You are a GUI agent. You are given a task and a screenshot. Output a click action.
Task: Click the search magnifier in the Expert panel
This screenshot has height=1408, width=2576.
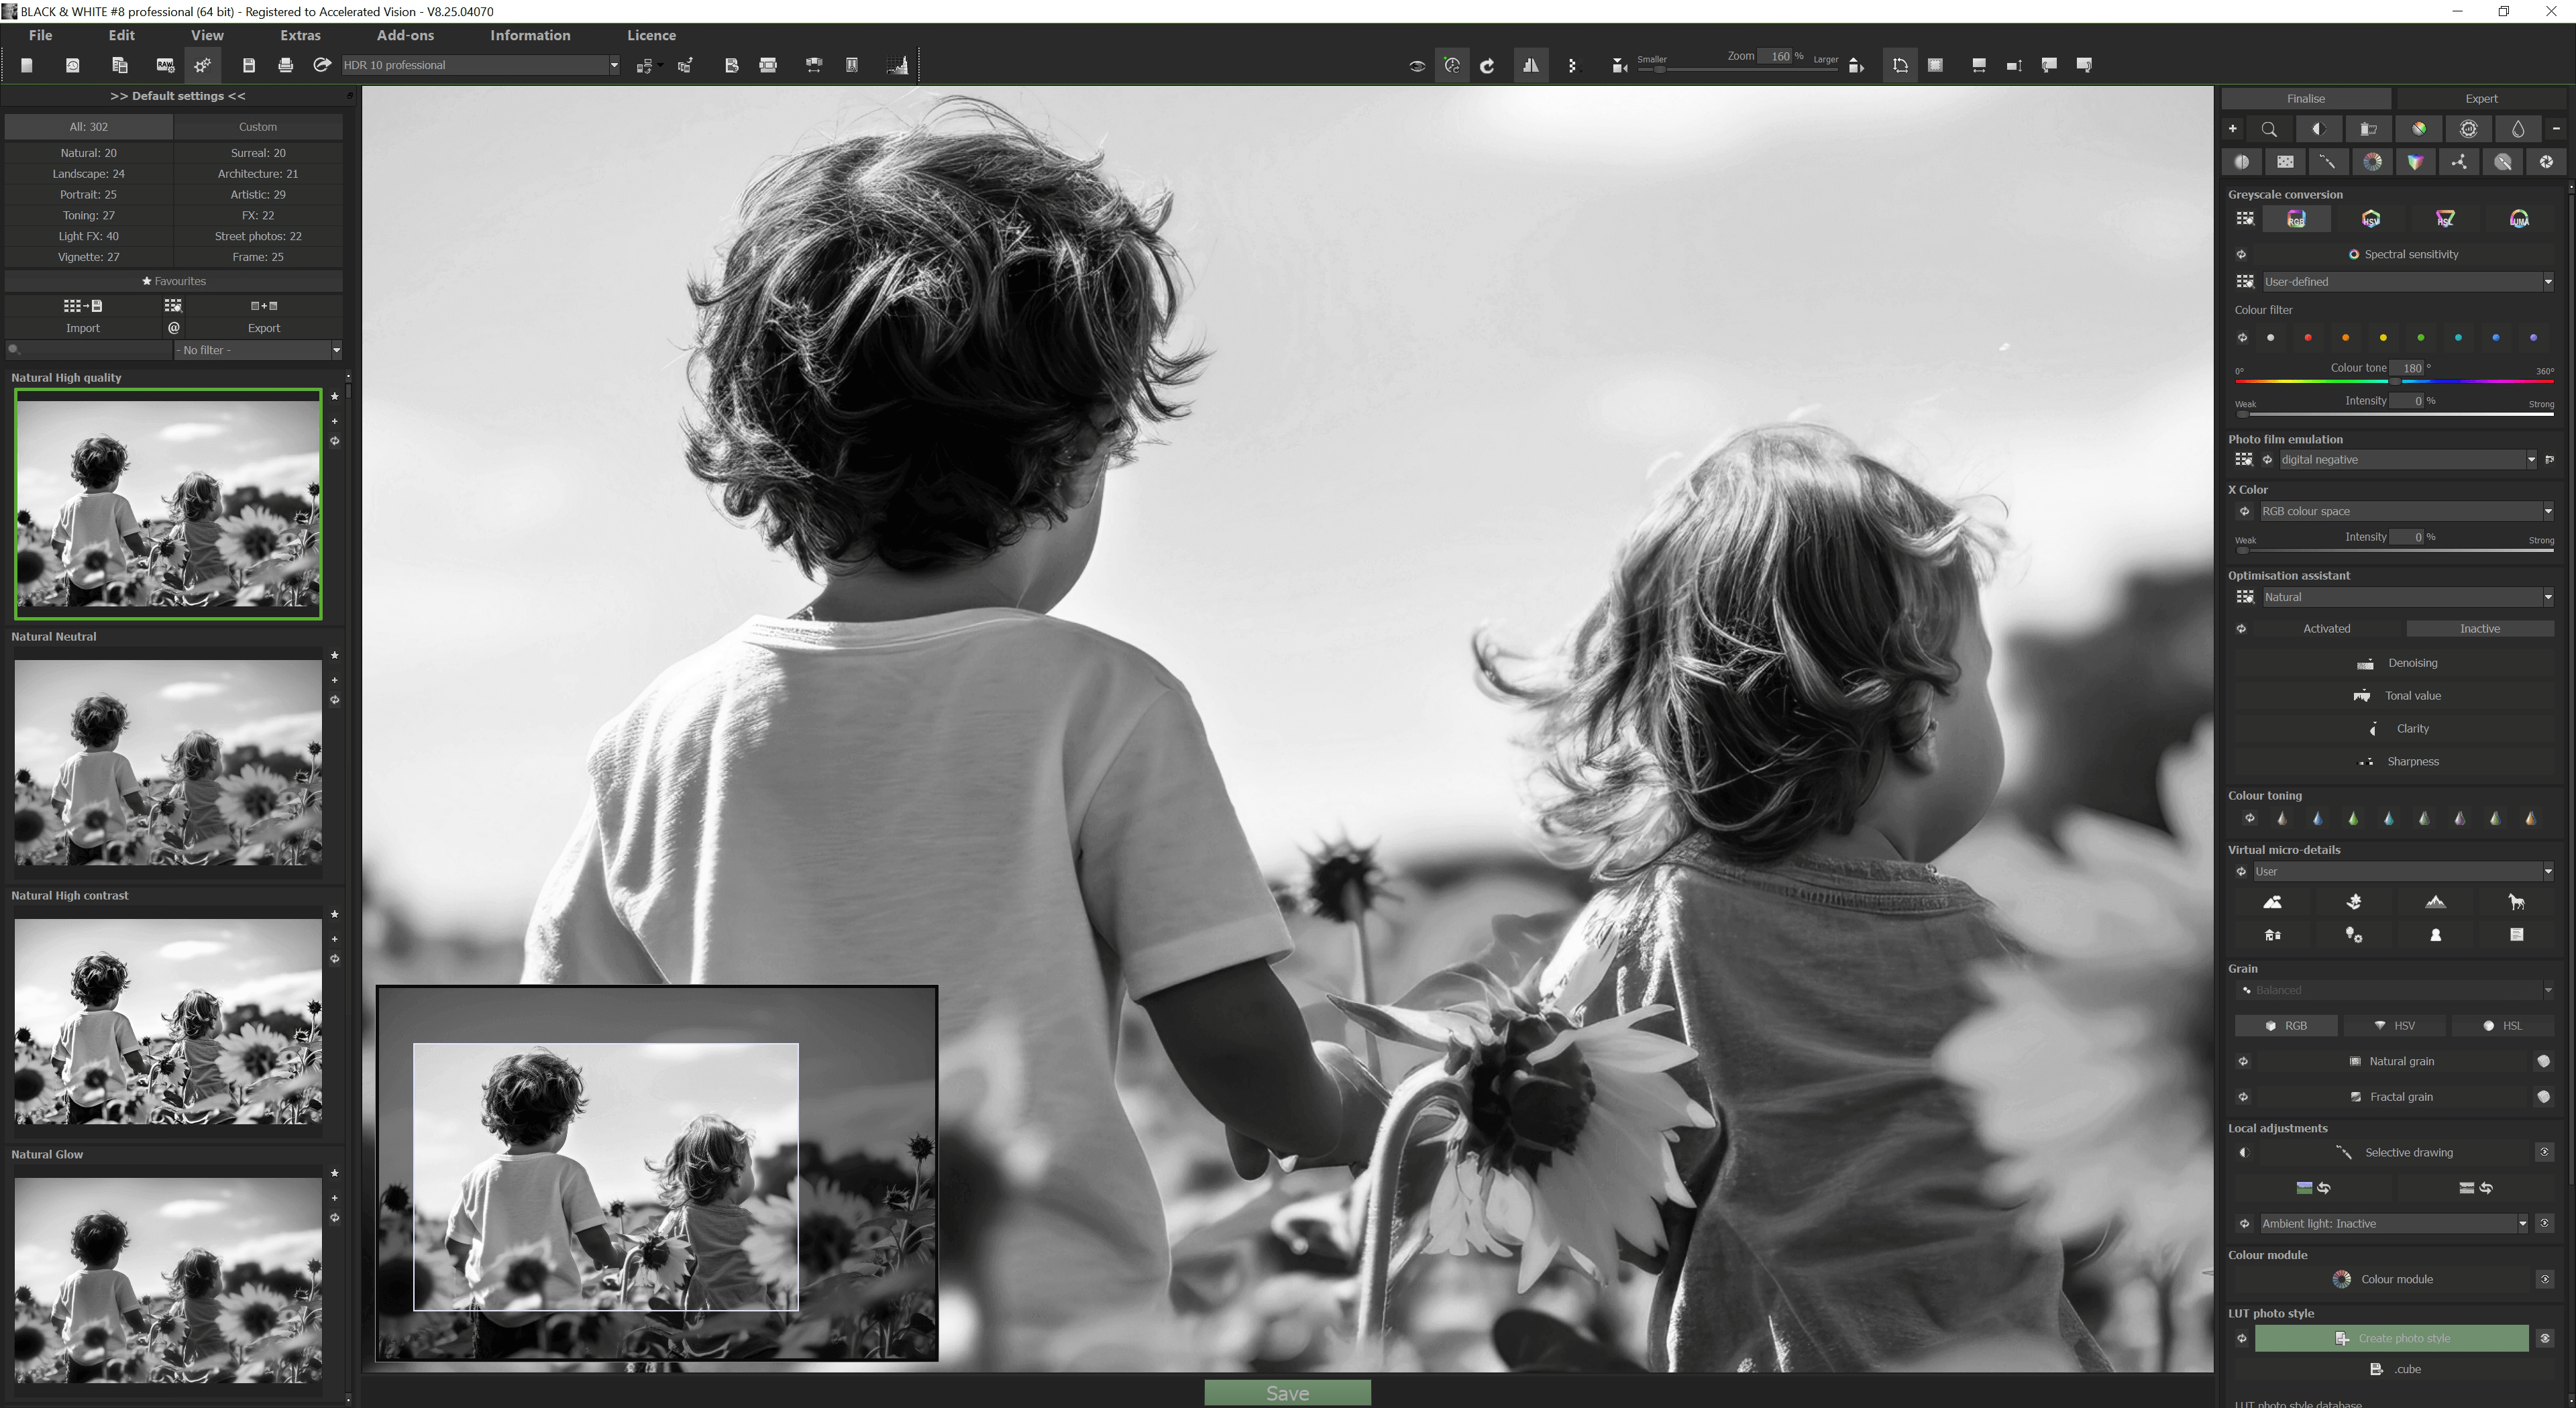click(x=2269, y=128)
